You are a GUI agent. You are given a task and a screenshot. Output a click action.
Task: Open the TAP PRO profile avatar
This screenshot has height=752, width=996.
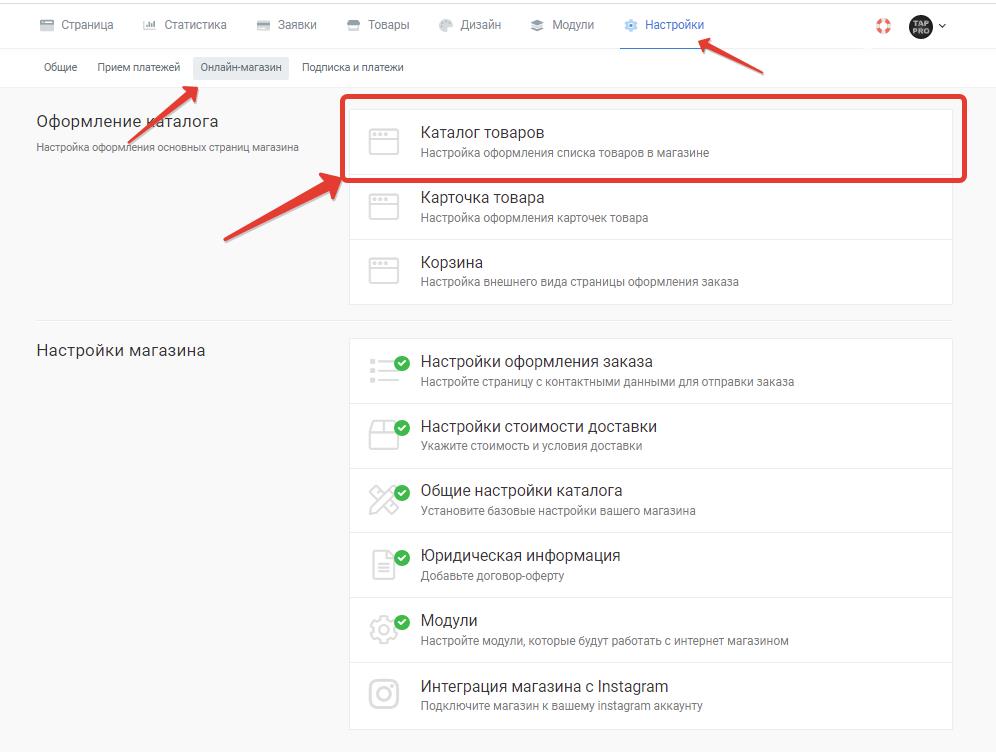(x=920, y=27)
